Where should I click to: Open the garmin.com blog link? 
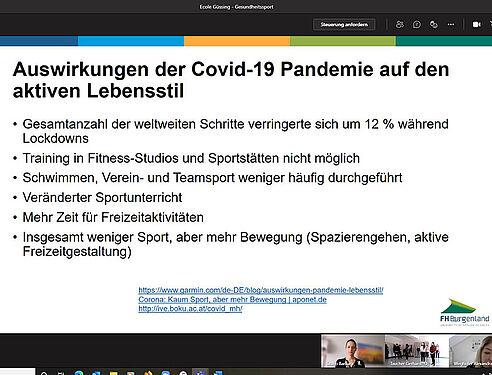coord(261,290)
